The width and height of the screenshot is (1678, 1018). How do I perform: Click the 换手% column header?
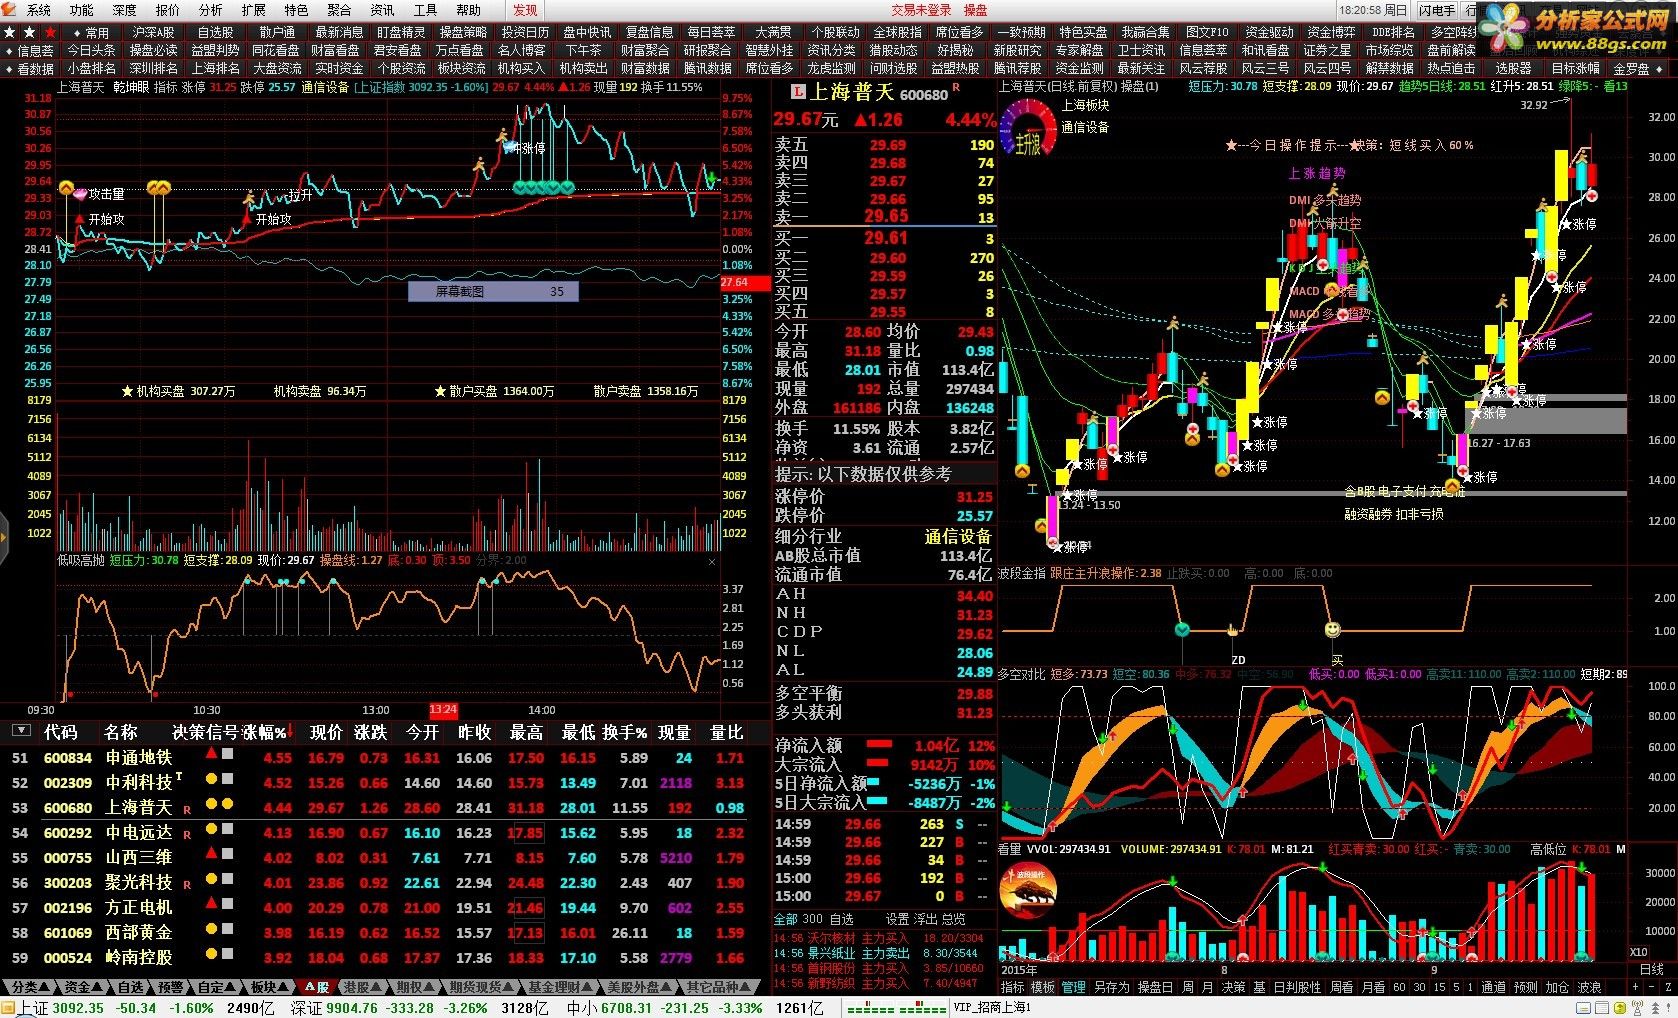[625, 732]
